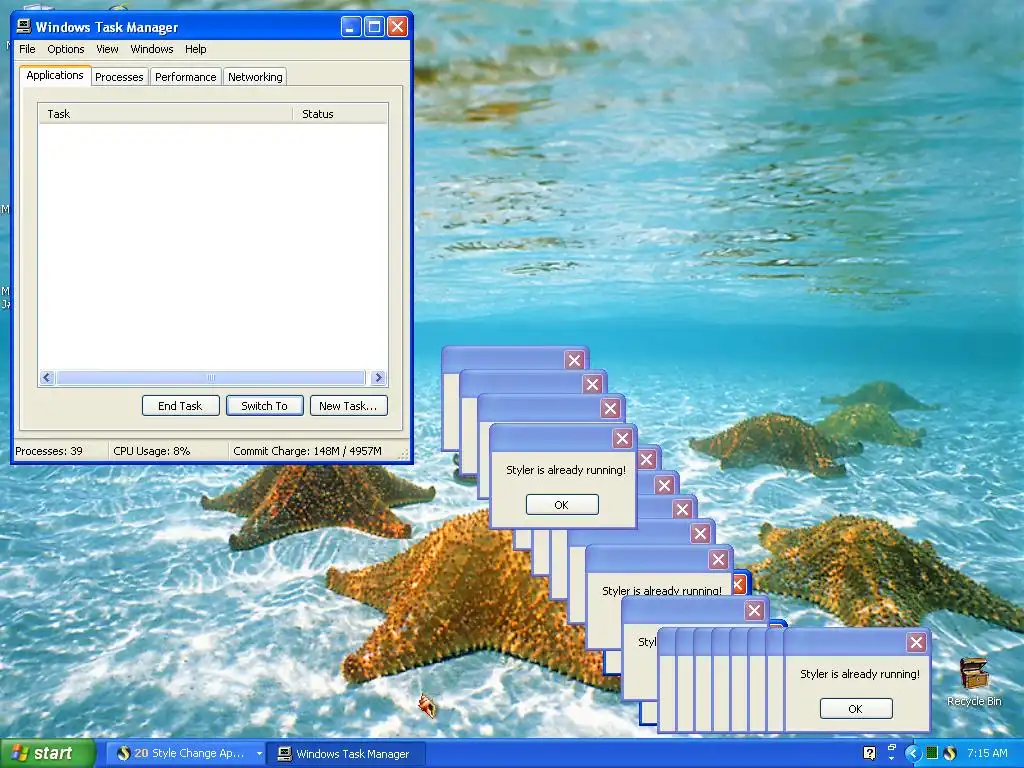Click the 'CPU Usage: 8%' status text
This screenshot has width=1024, height=768.
152,451
